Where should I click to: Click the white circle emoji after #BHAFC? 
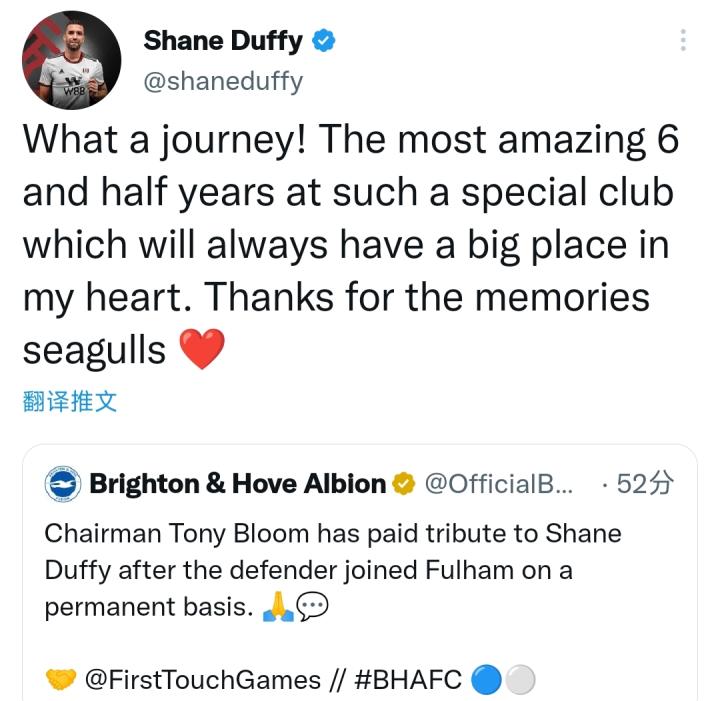tap(520, 679)
